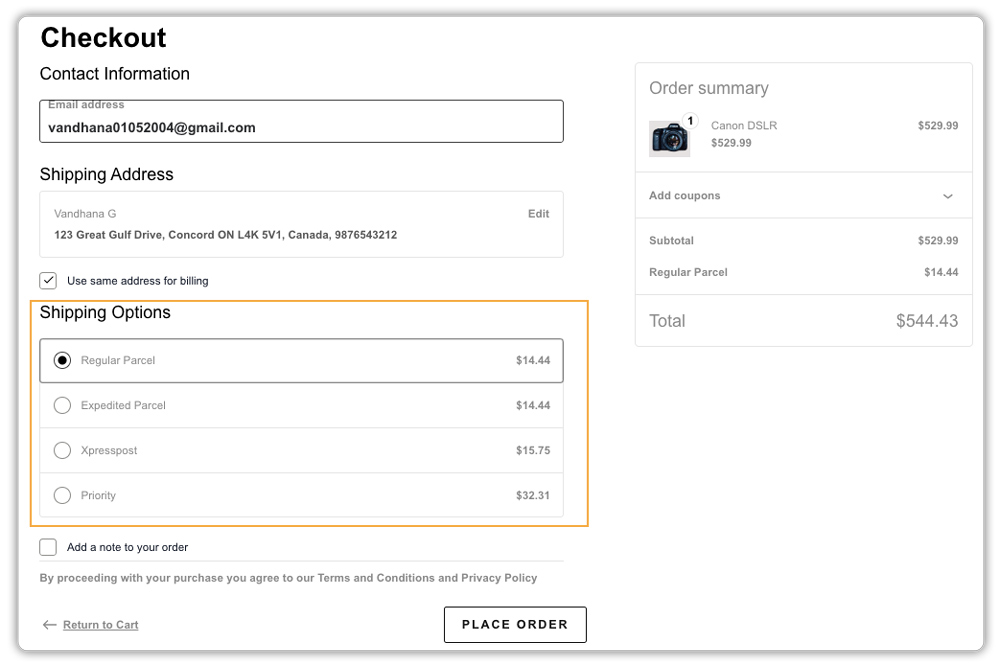
Task: Select Priority shipping radio button
Action: [62, 495]
